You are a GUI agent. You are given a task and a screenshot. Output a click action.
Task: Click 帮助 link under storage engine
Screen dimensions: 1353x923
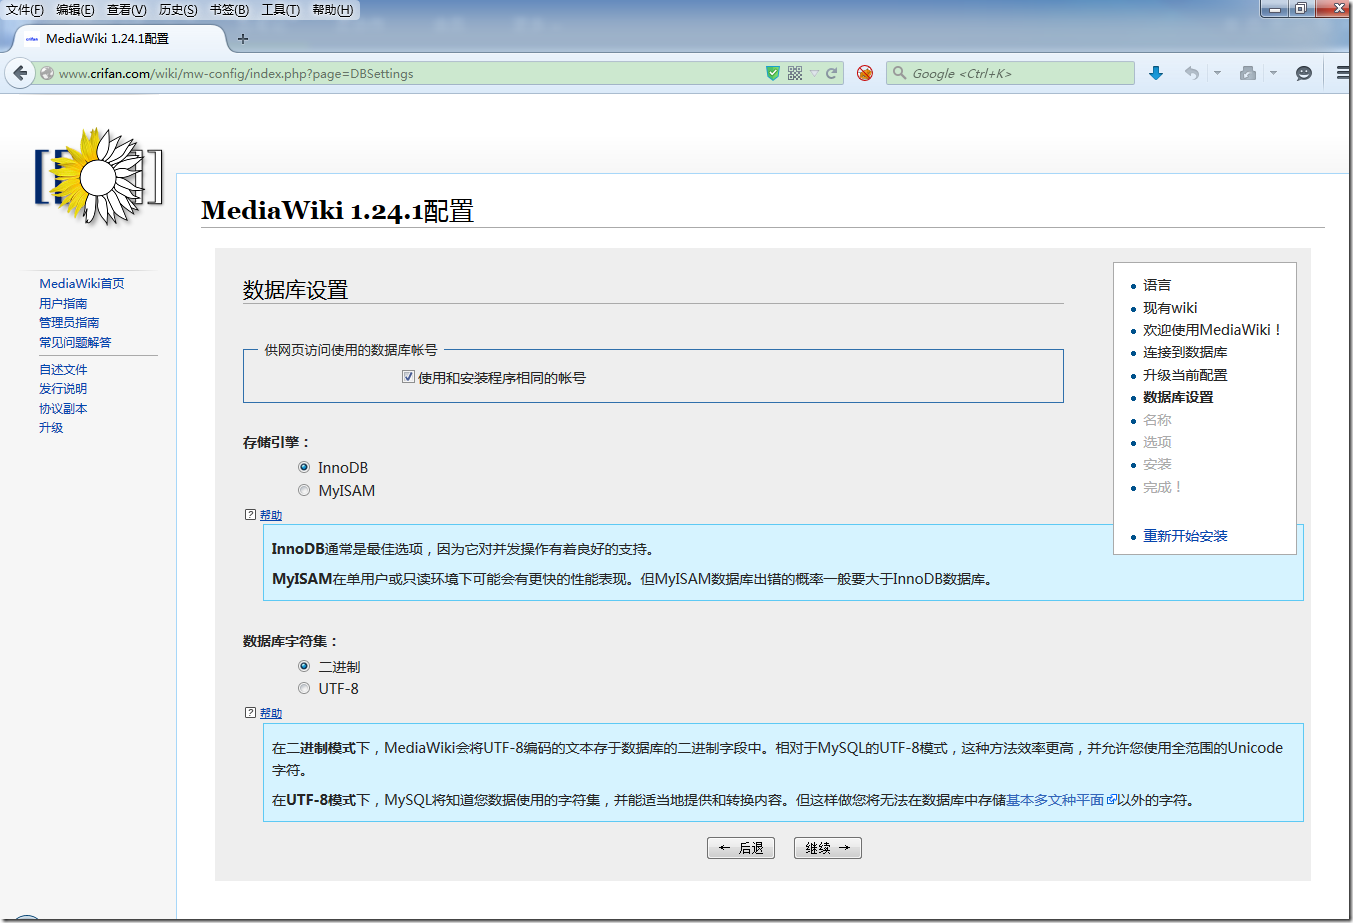tap(271, 515)
